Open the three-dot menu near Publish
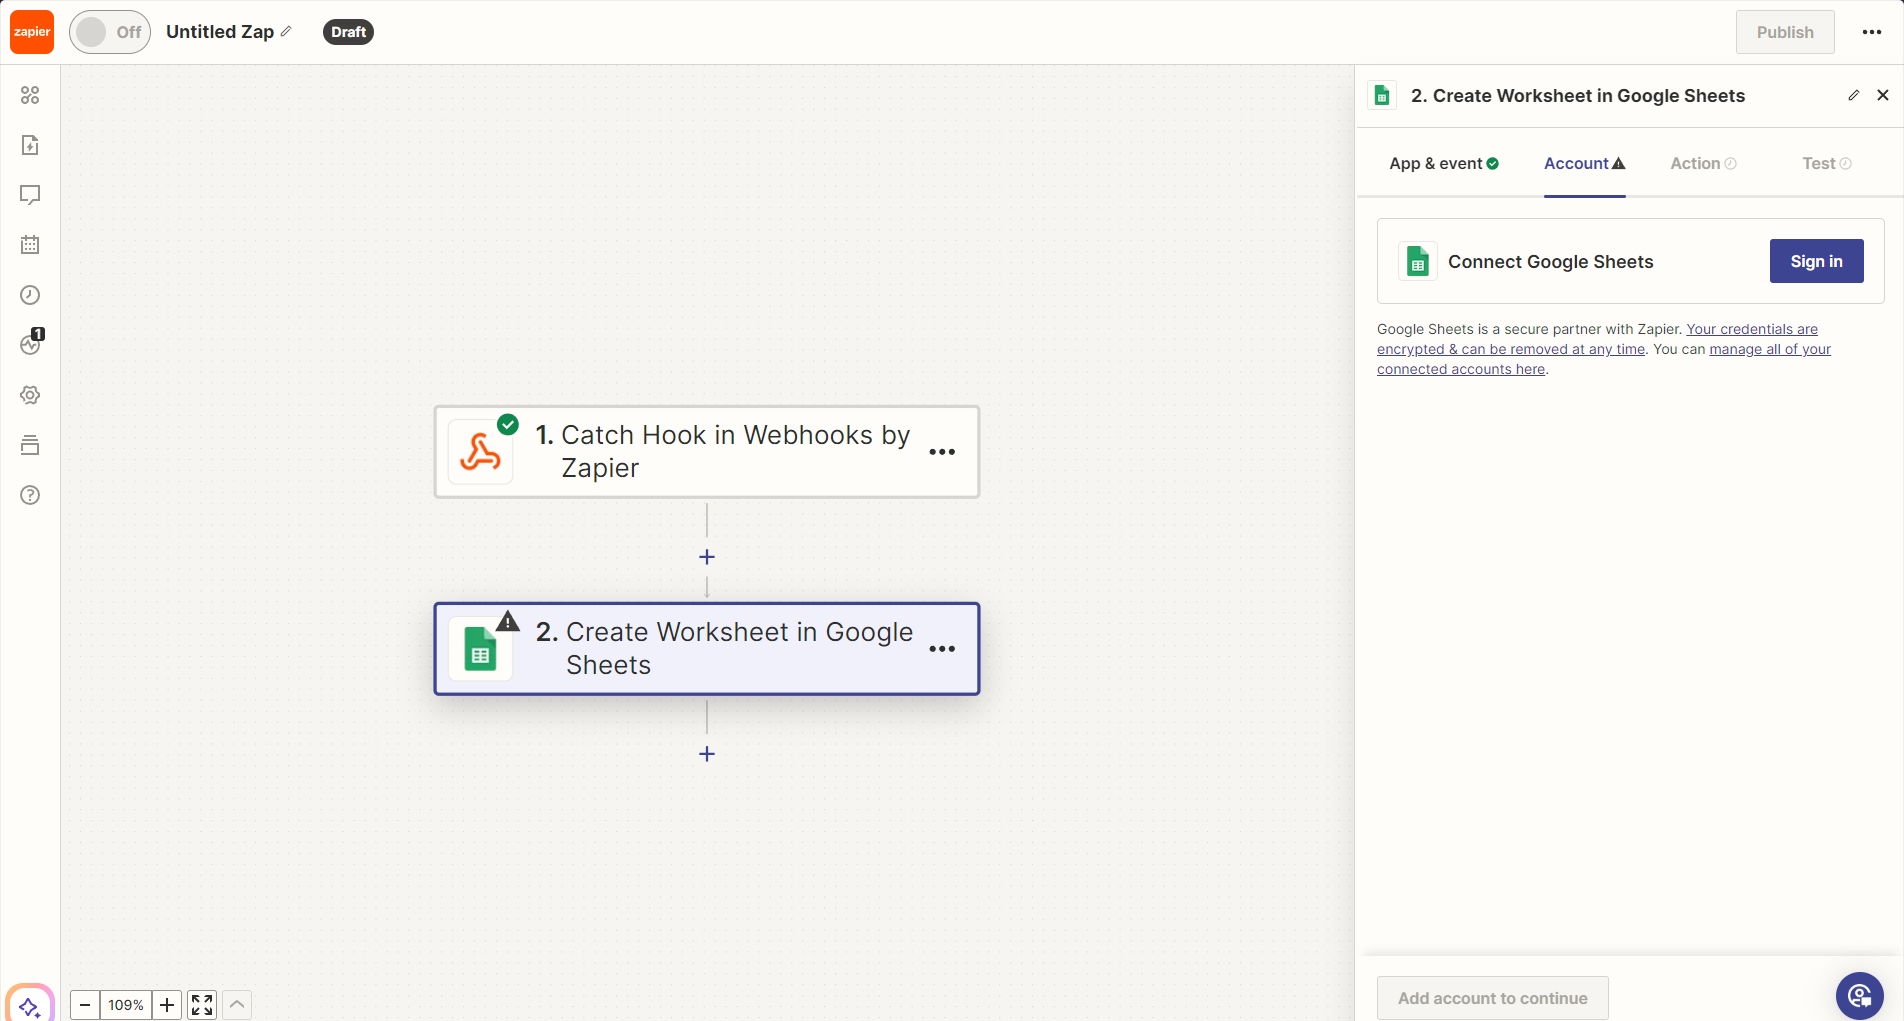1904x1021 pixels. tap(1869, 31)
